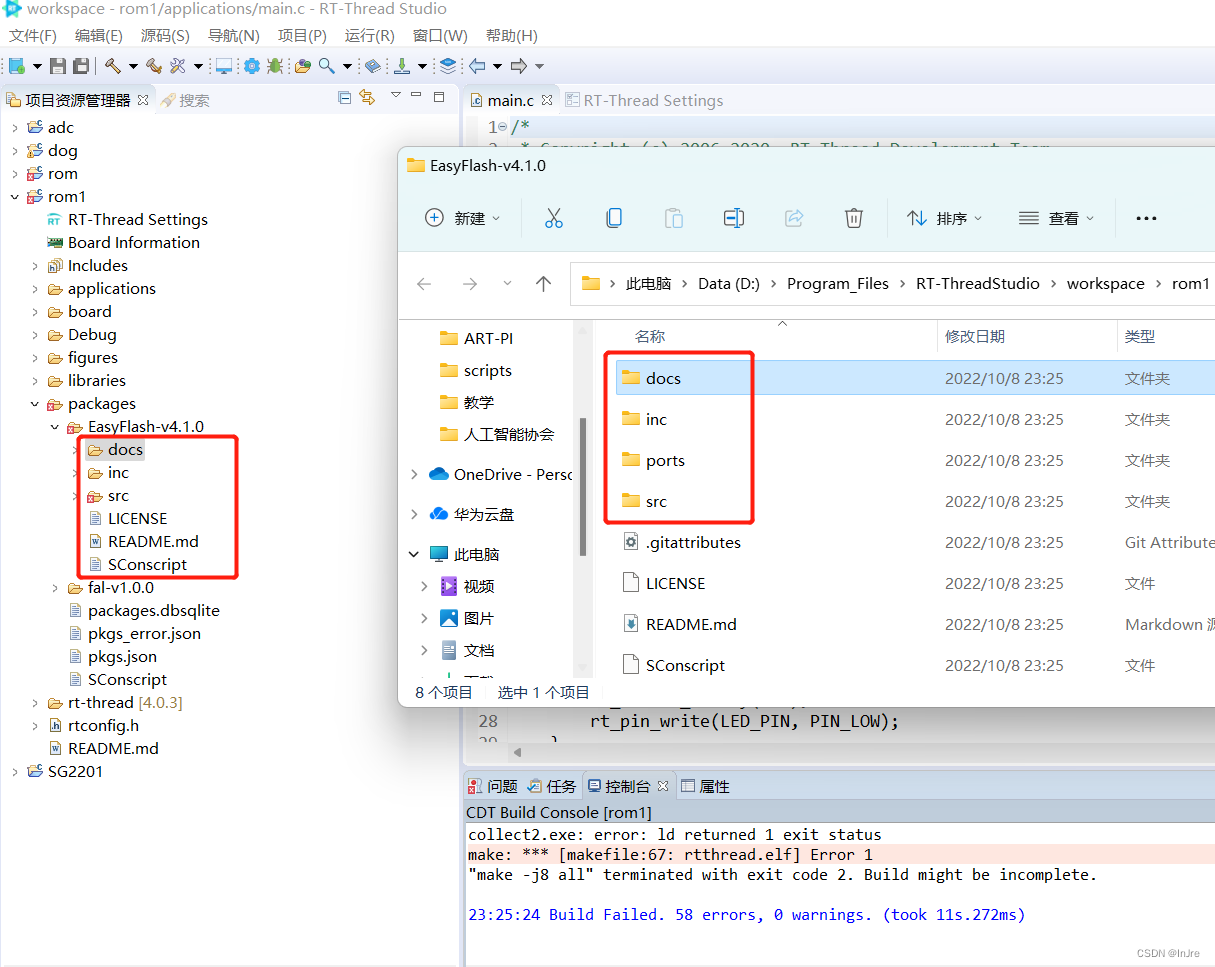Image resolution: width=1215 pixels, height=967 pixels.
Task: Open the project explorer view menu triangle
Action: tap(396, 96)
